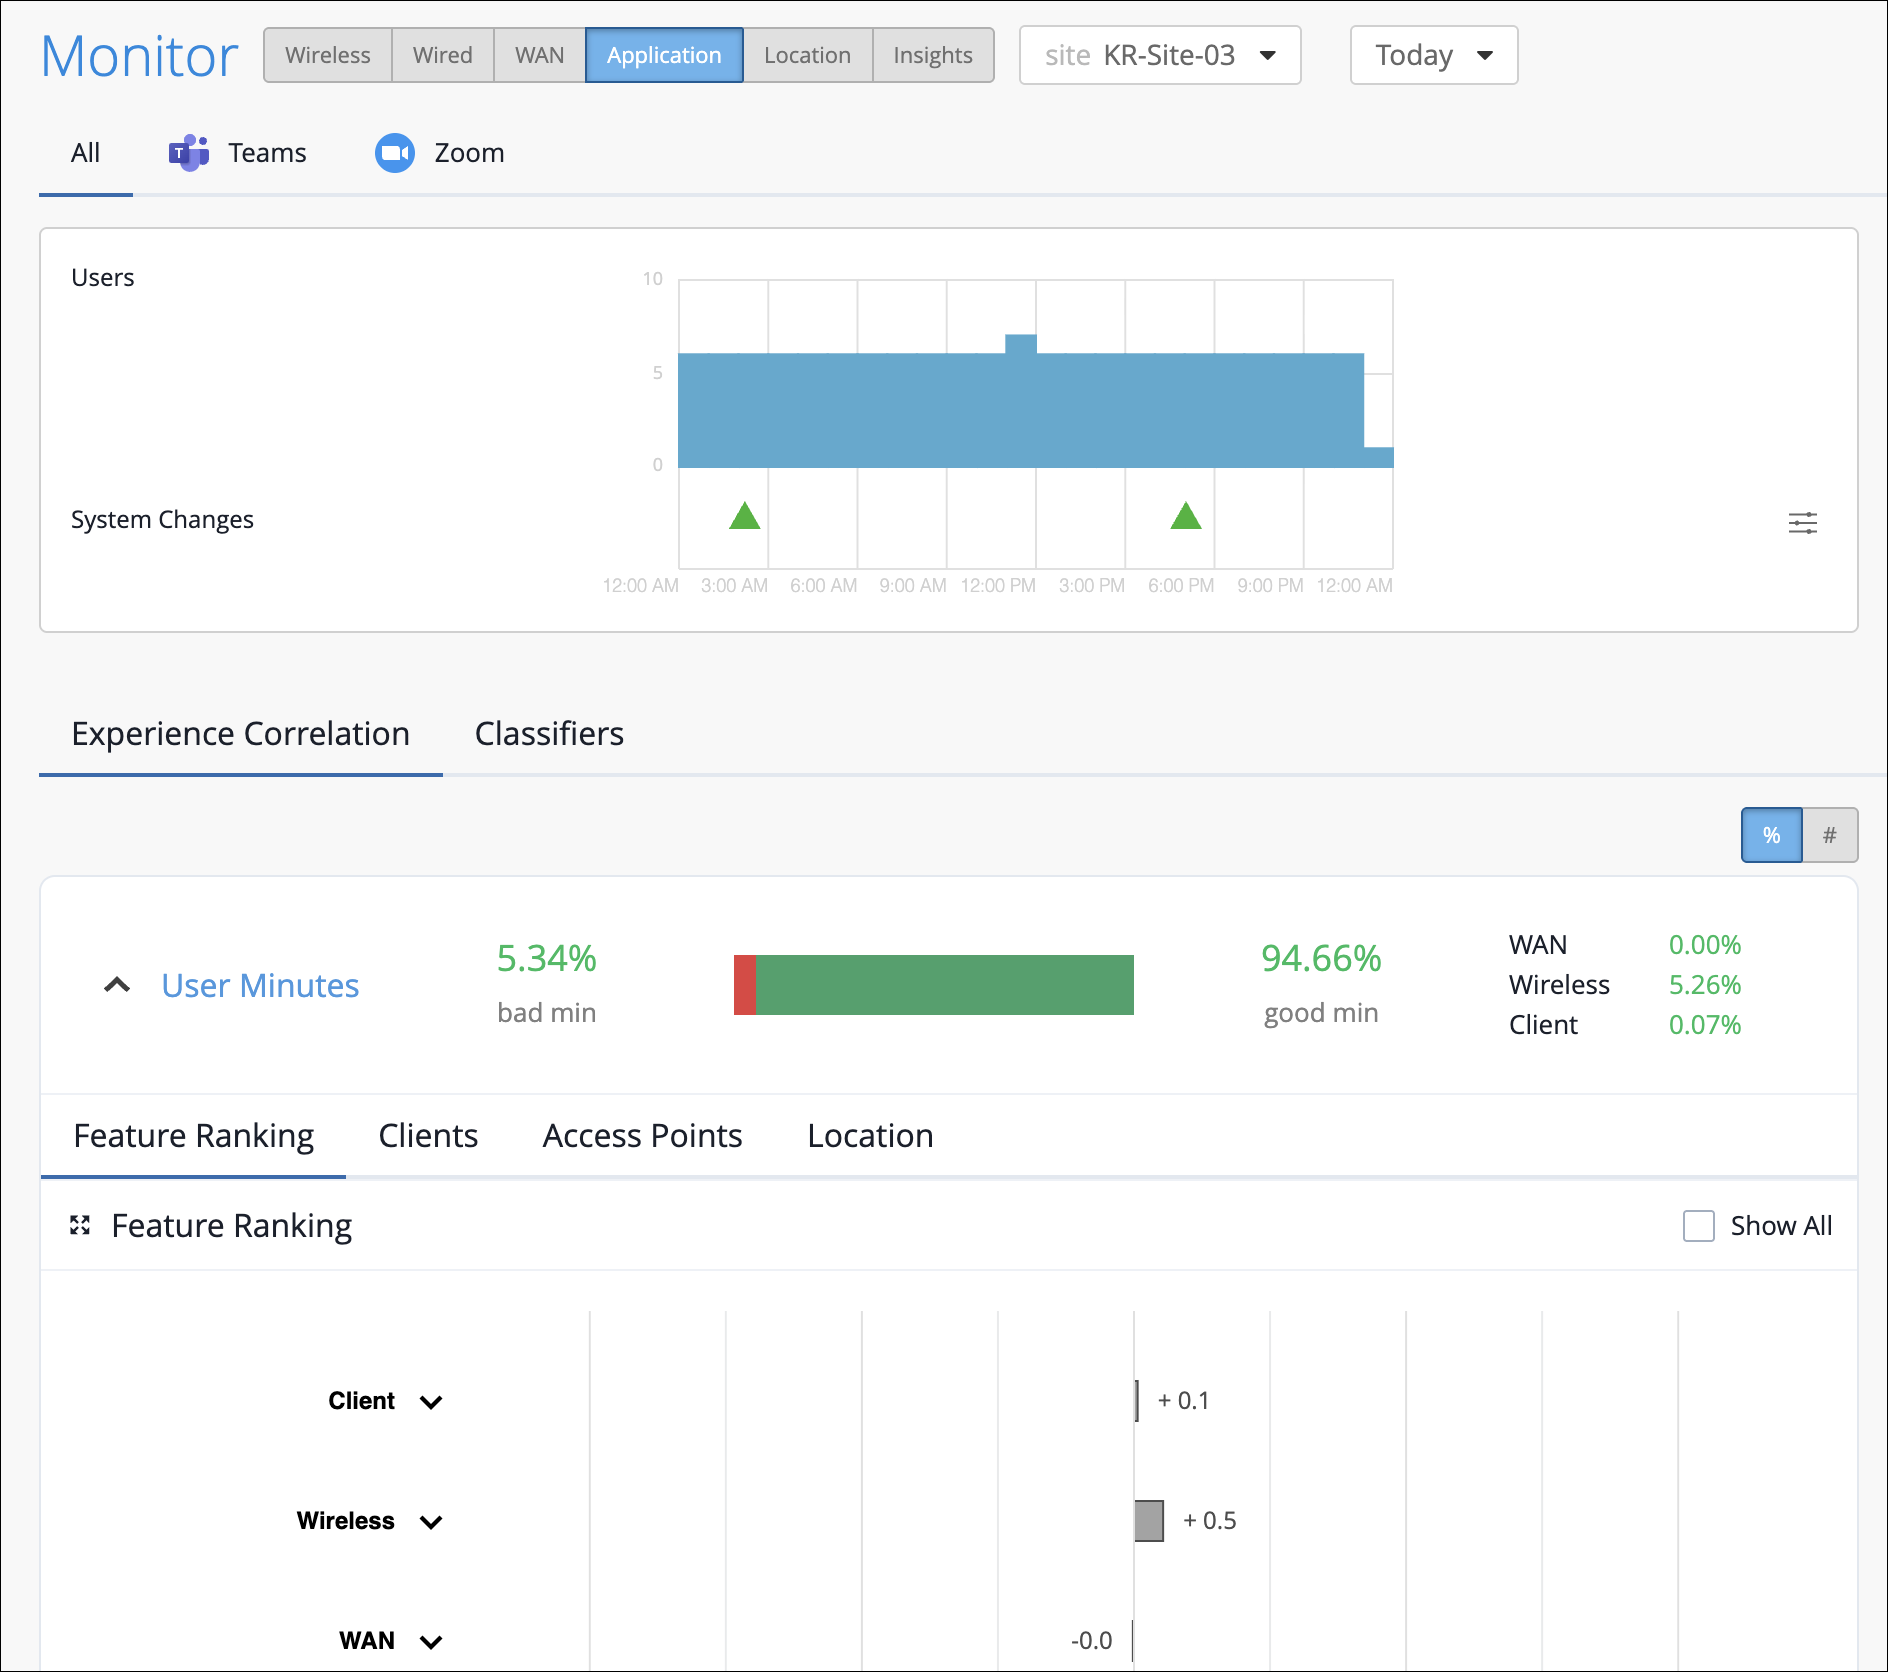1888x1672 pixels.
Task: Click the second green system change triangle
Action: [1185, 516]
